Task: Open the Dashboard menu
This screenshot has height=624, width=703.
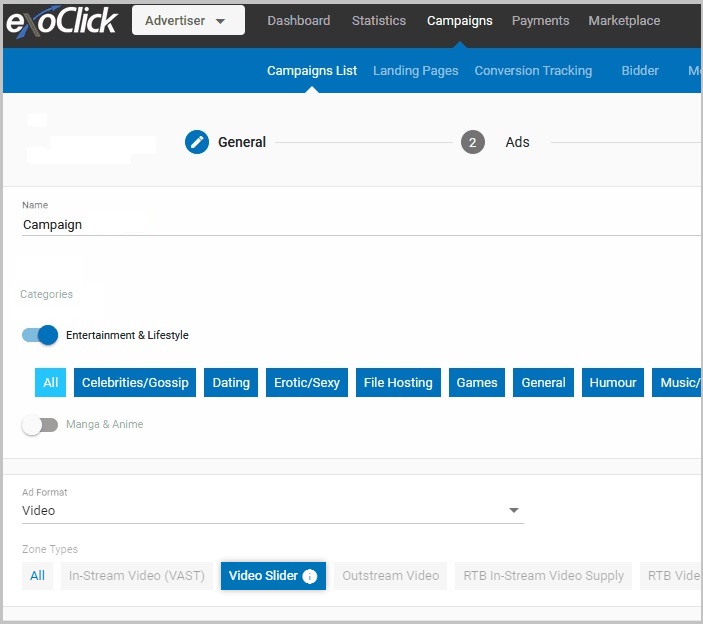Action: pos(299,21)
